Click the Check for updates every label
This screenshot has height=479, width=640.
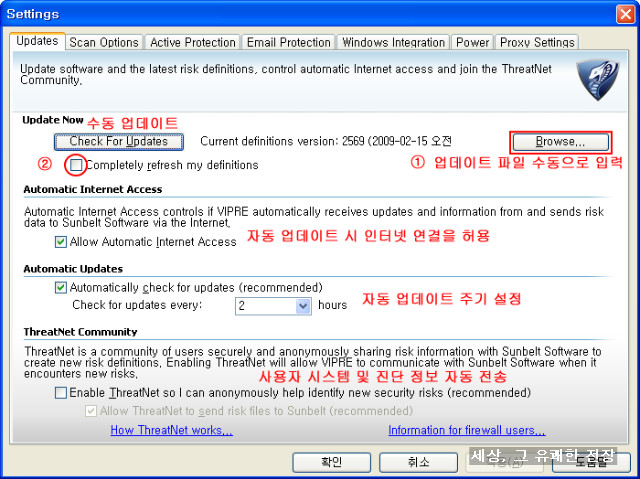coord(137,305)
